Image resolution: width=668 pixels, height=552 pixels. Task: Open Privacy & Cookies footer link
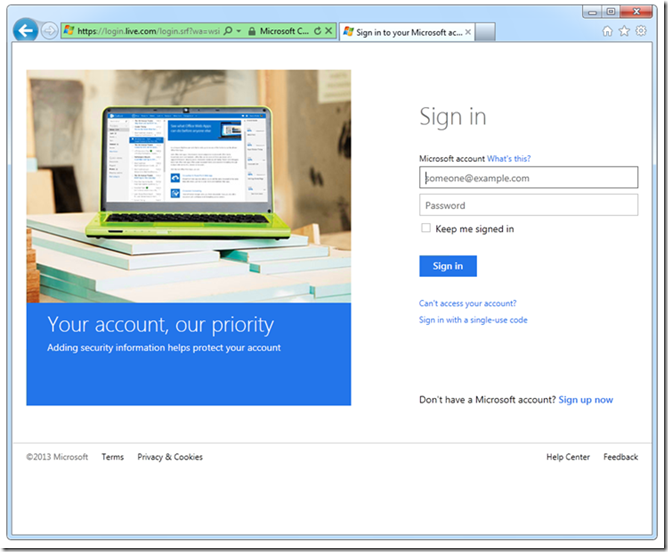[x=170, y=457]
